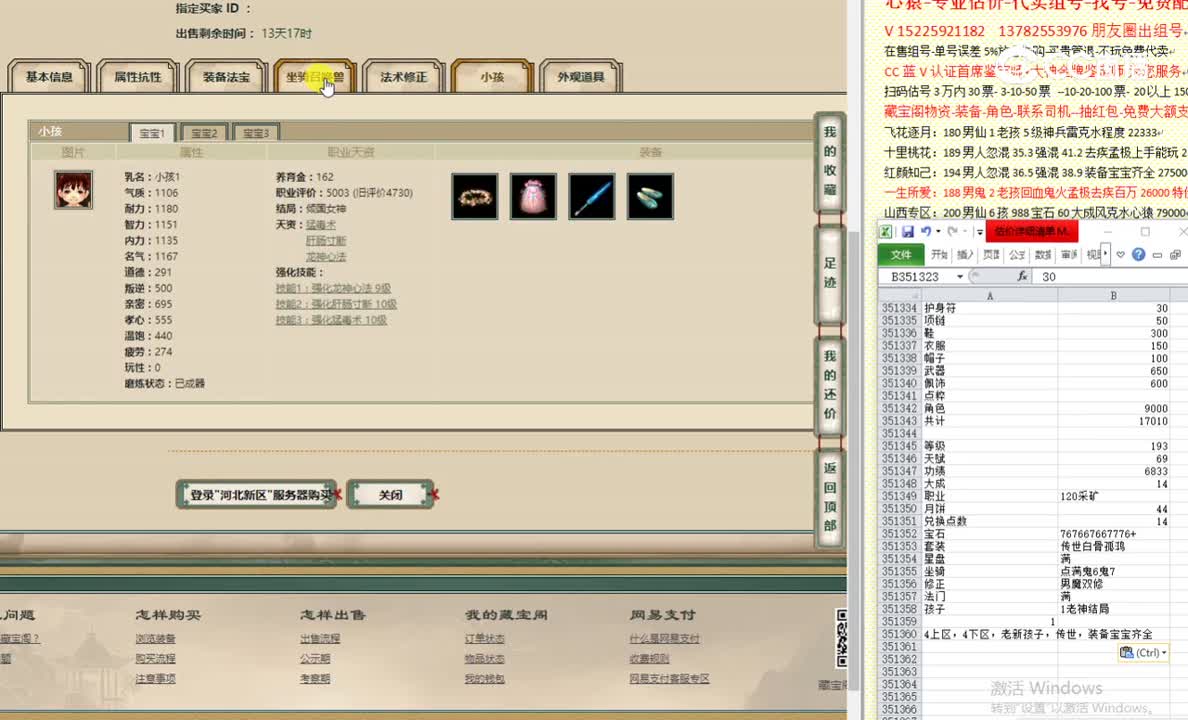Open Excel's Help question-mark icon
Image resolution: width=1188 pixels, height=720 pixels.
[x=1138, y=254]
